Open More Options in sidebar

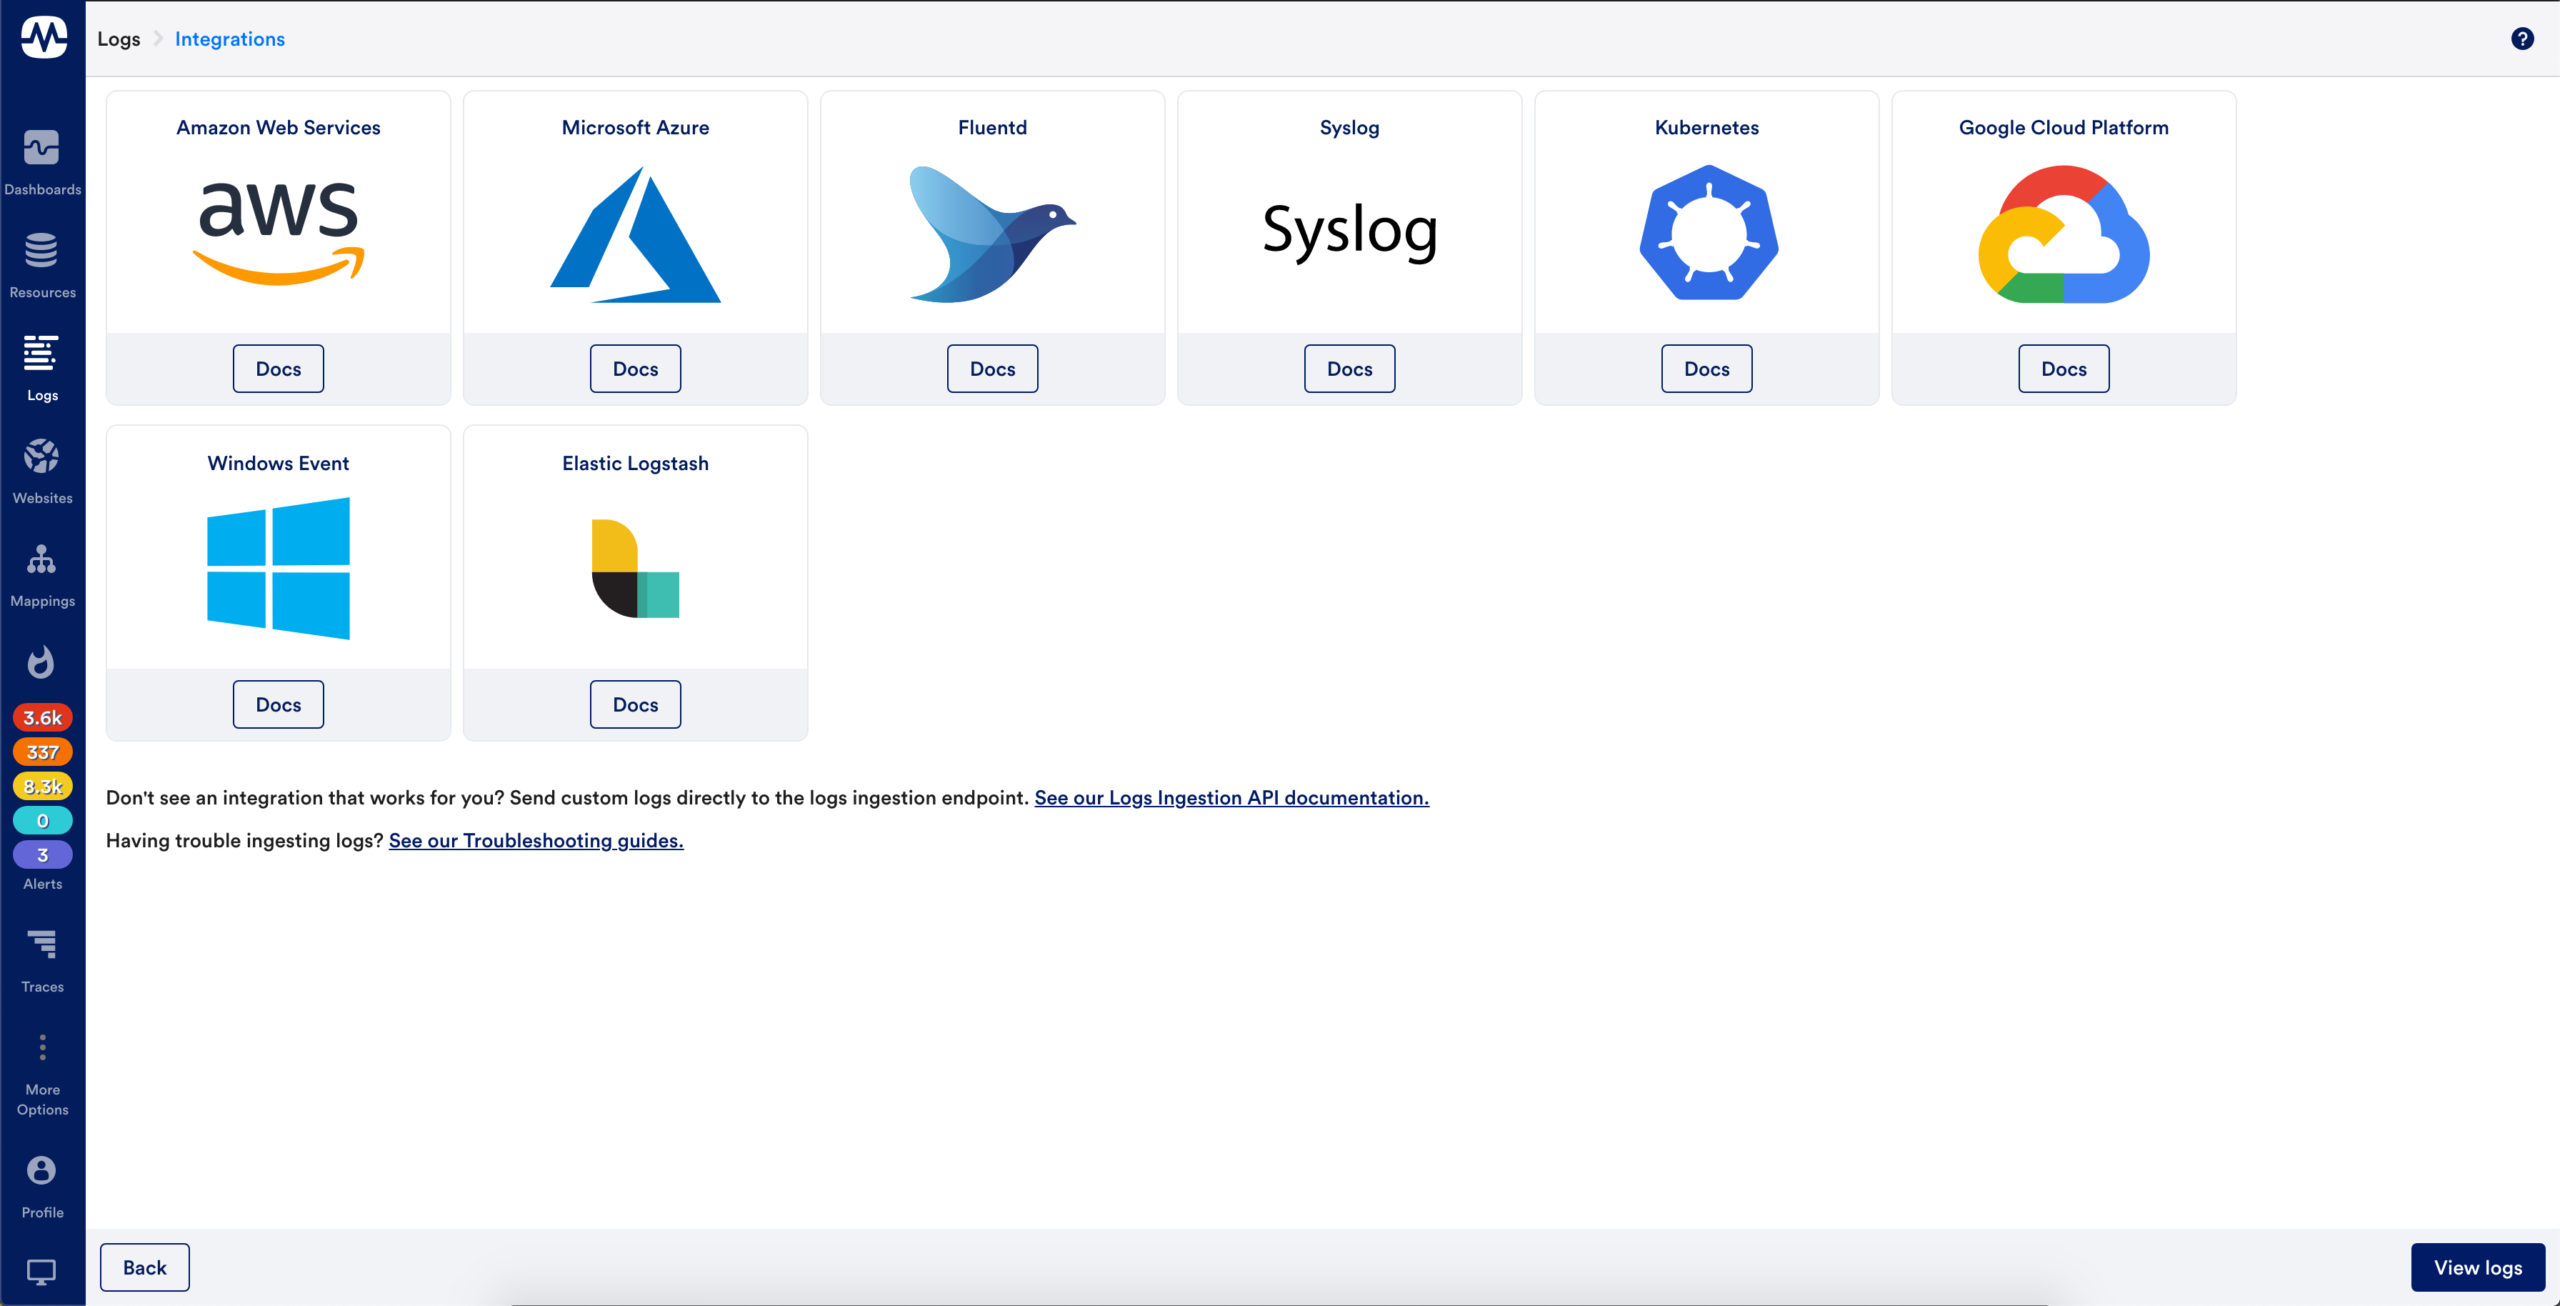[42, 1075]
